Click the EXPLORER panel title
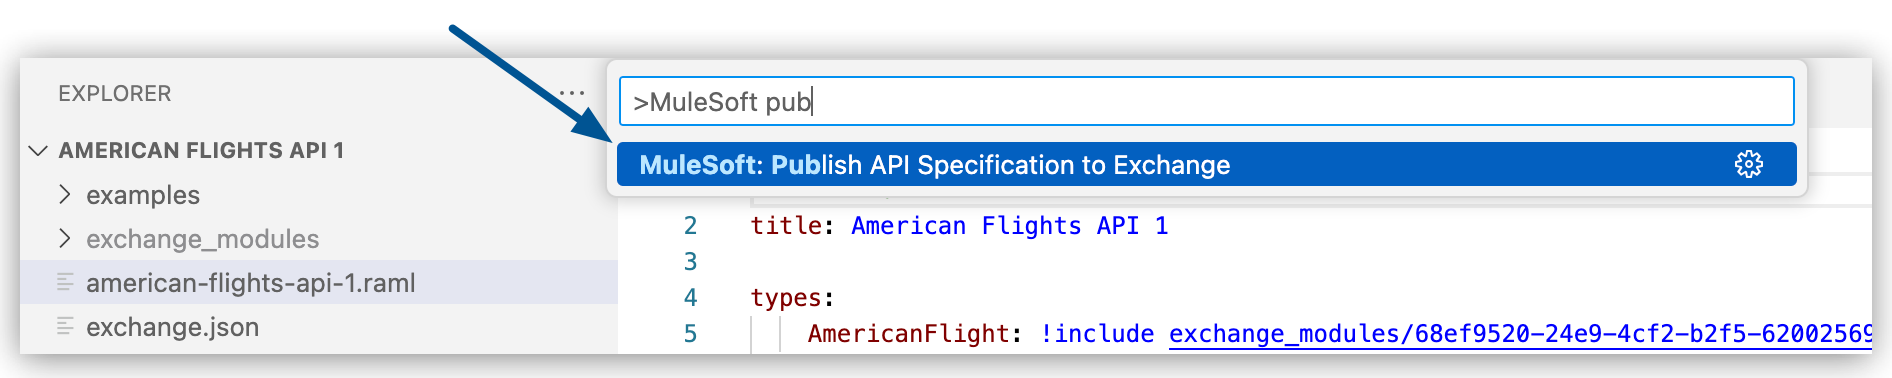 click(115, 94)
